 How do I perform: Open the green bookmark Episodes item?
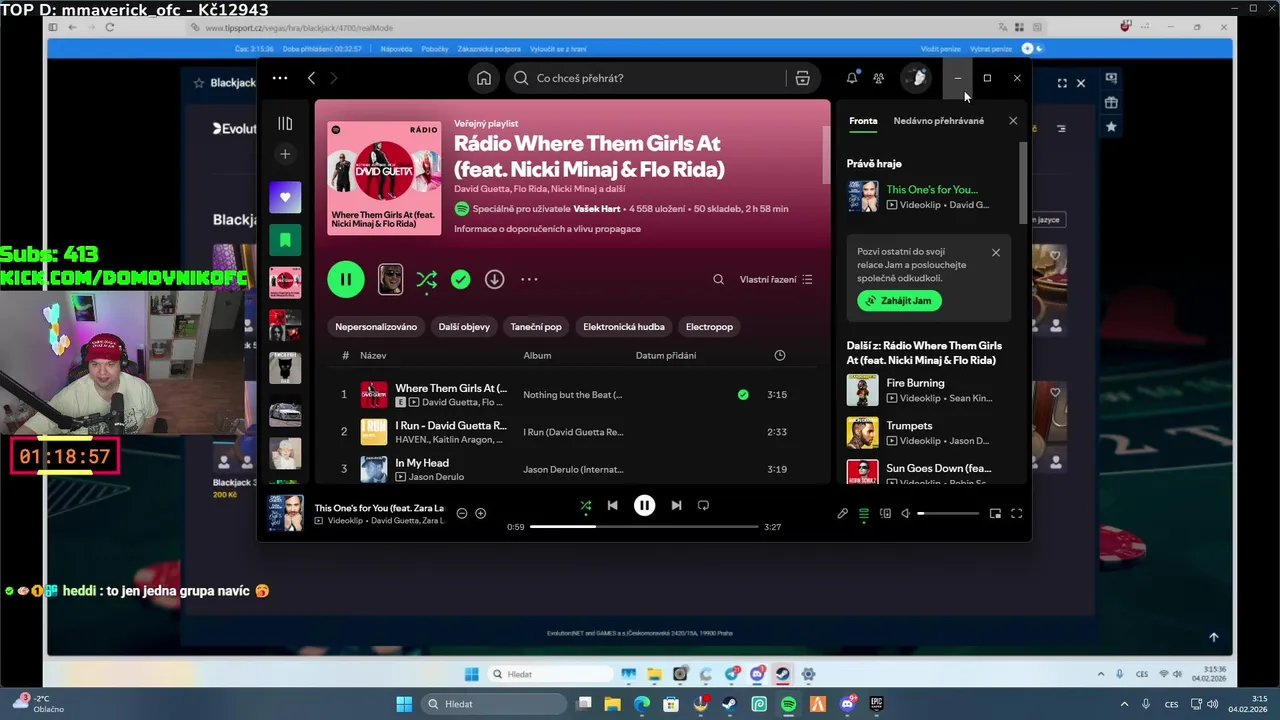pyautogui.click(x=285, y=240)
